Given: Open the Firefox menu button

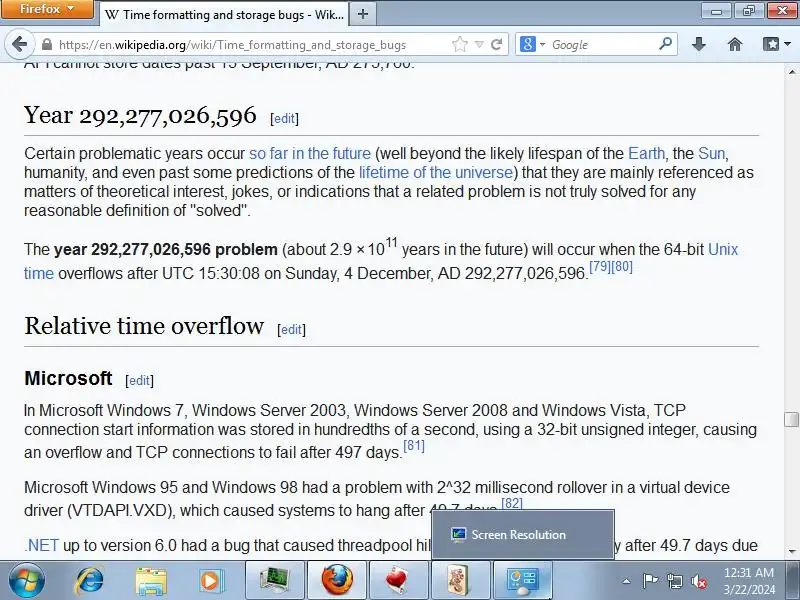Looking at the screenshot, I should coord(47,9).
